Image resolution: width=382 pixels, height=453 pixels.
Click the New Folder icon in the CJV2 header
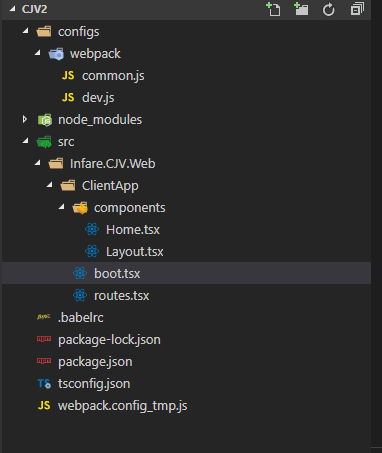(301, 9)
